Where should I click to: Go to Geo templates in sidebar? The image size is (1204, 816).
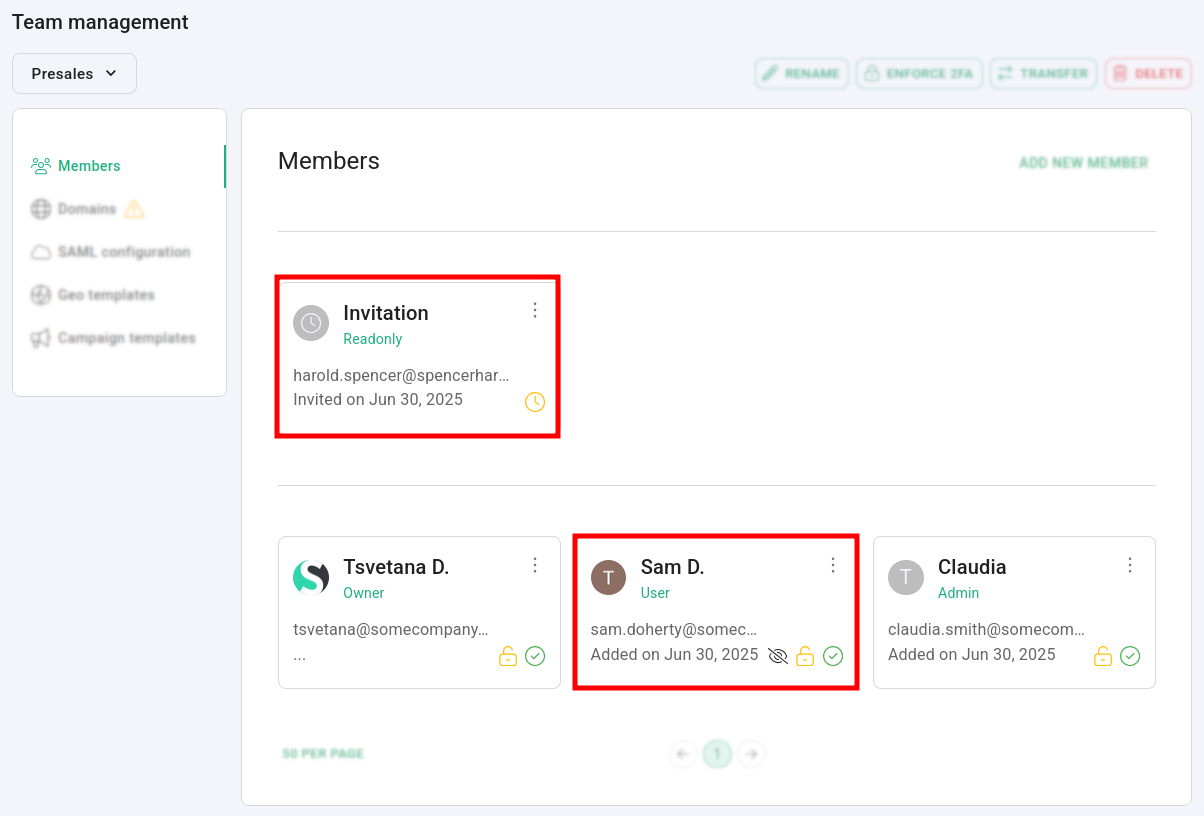[x=106, y=295]
